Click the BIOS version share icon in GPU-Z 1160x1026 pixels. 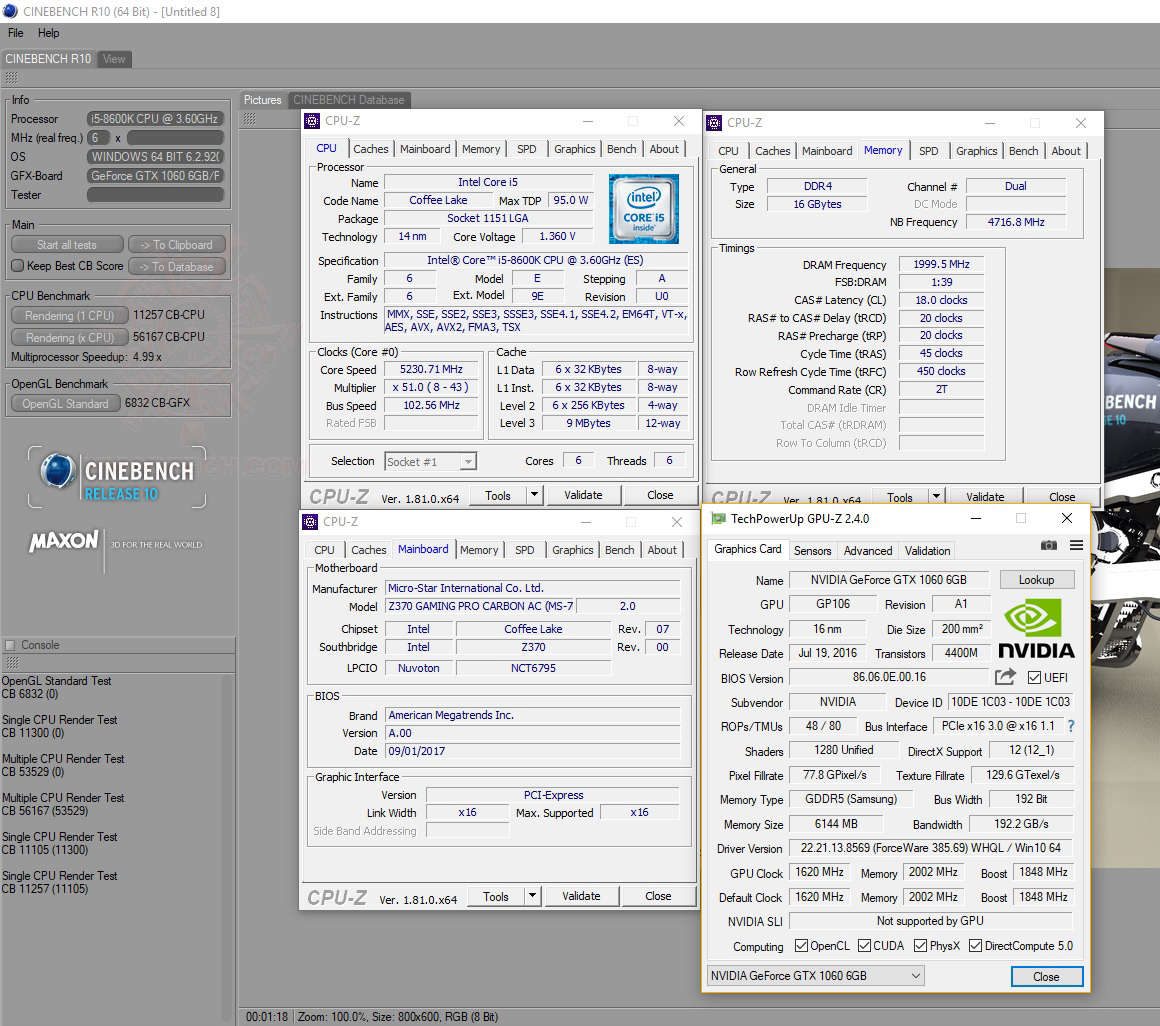click(1004, 677)
